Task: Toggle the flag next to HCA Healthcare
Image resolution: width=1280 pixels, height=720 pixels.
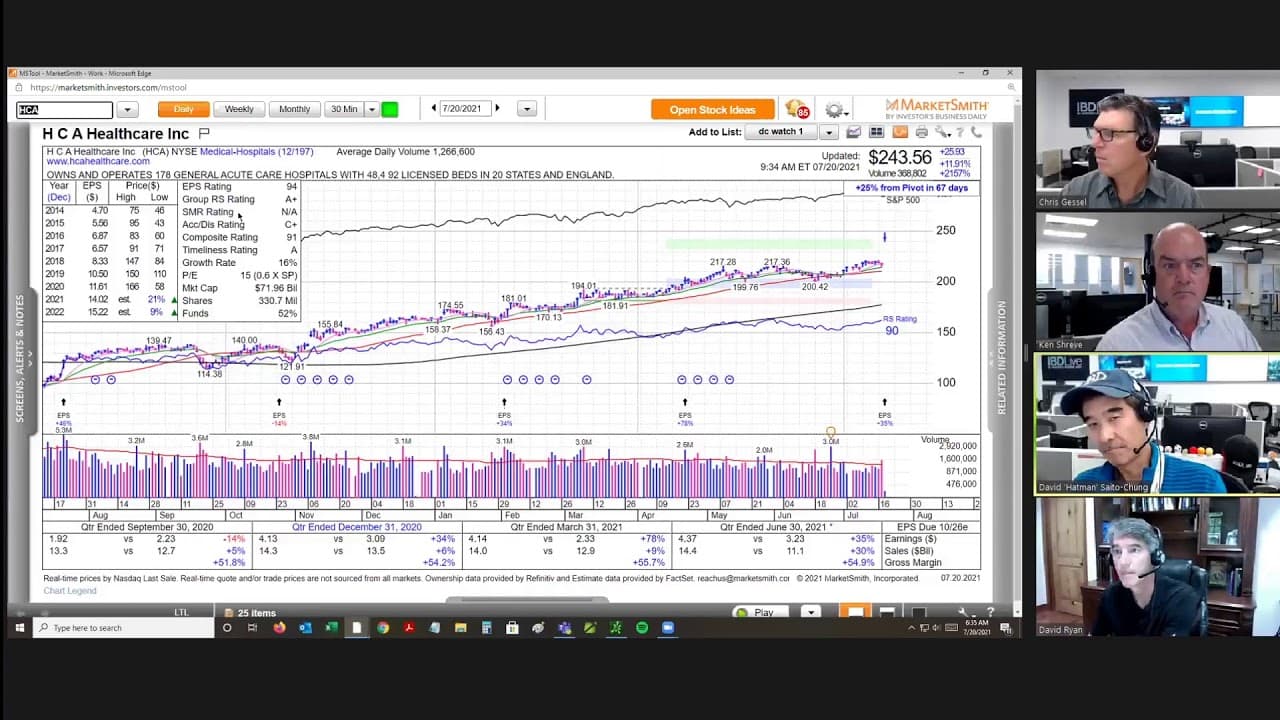Action: (204, 133)
